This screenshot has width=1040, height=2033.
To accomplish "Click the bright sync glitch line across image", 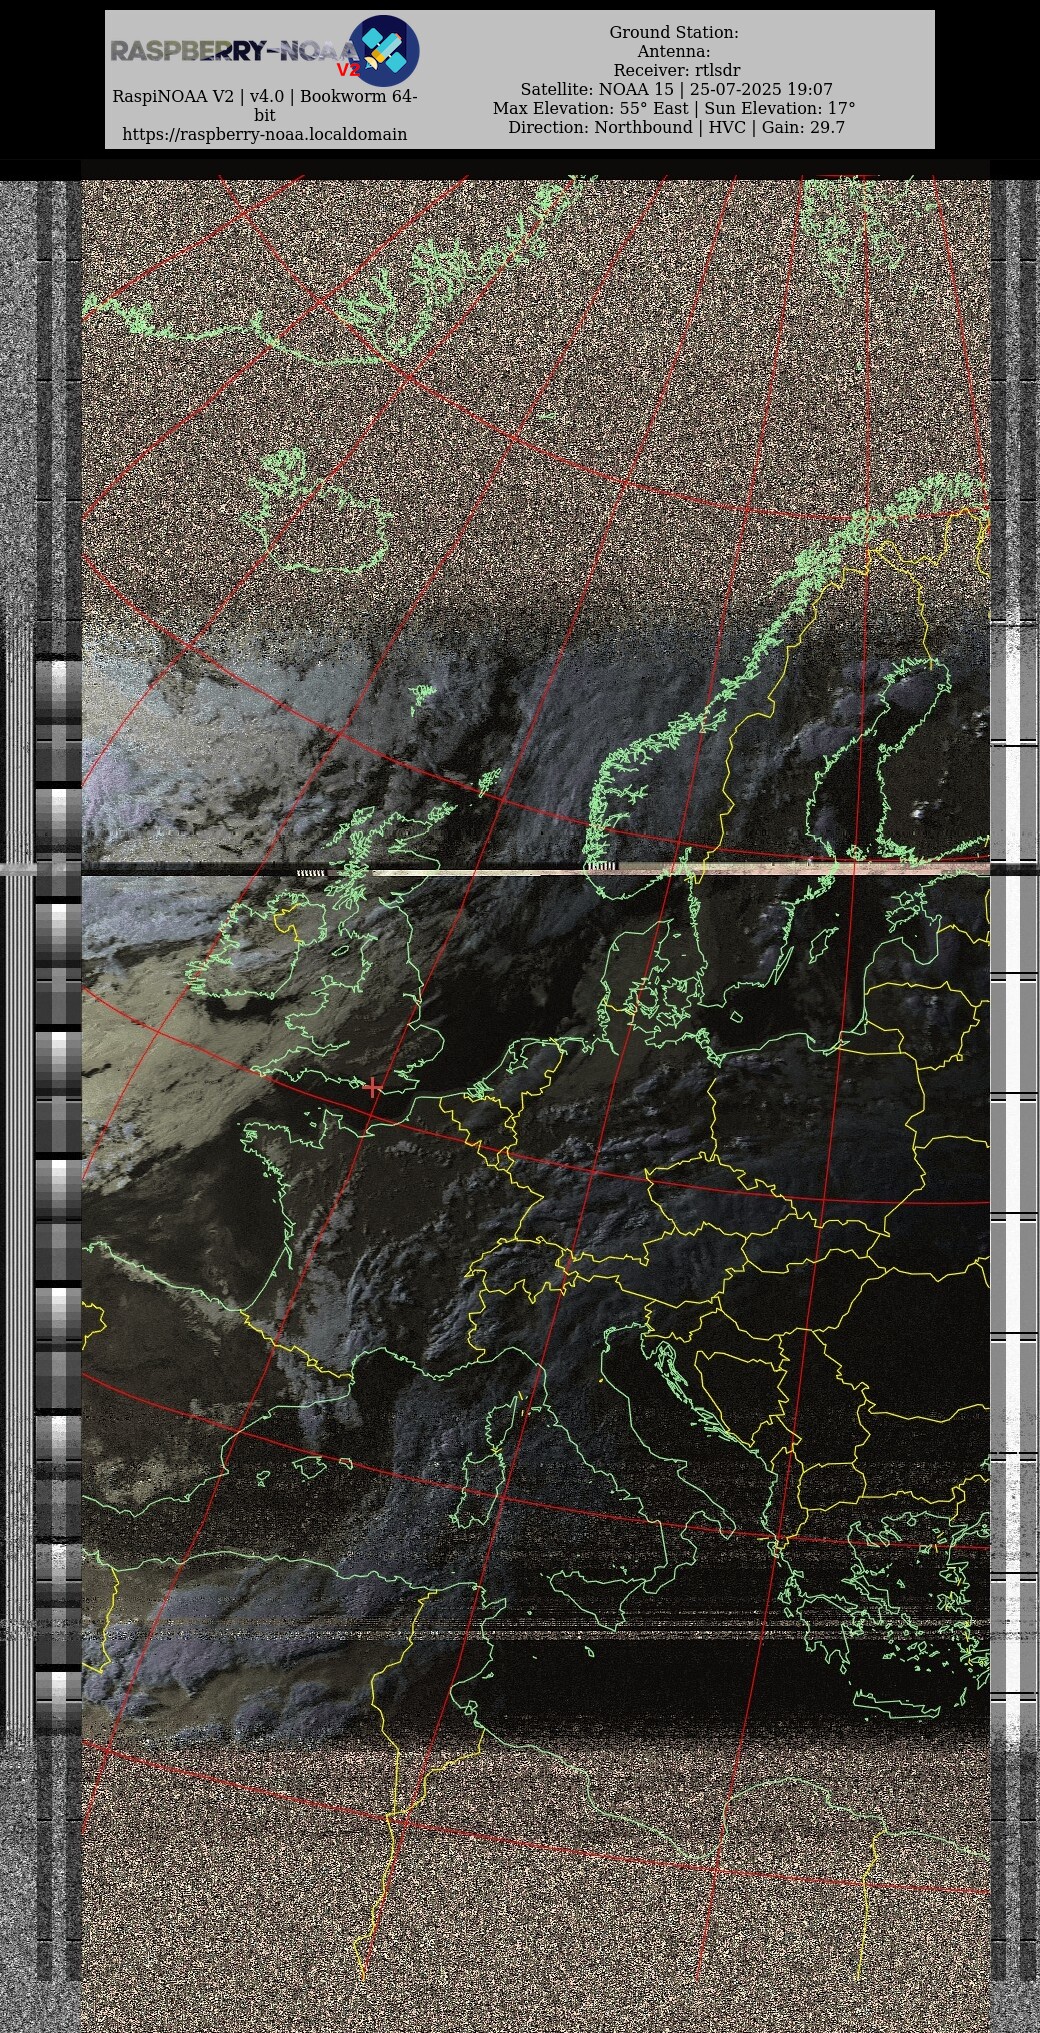I will click(535, 870).
